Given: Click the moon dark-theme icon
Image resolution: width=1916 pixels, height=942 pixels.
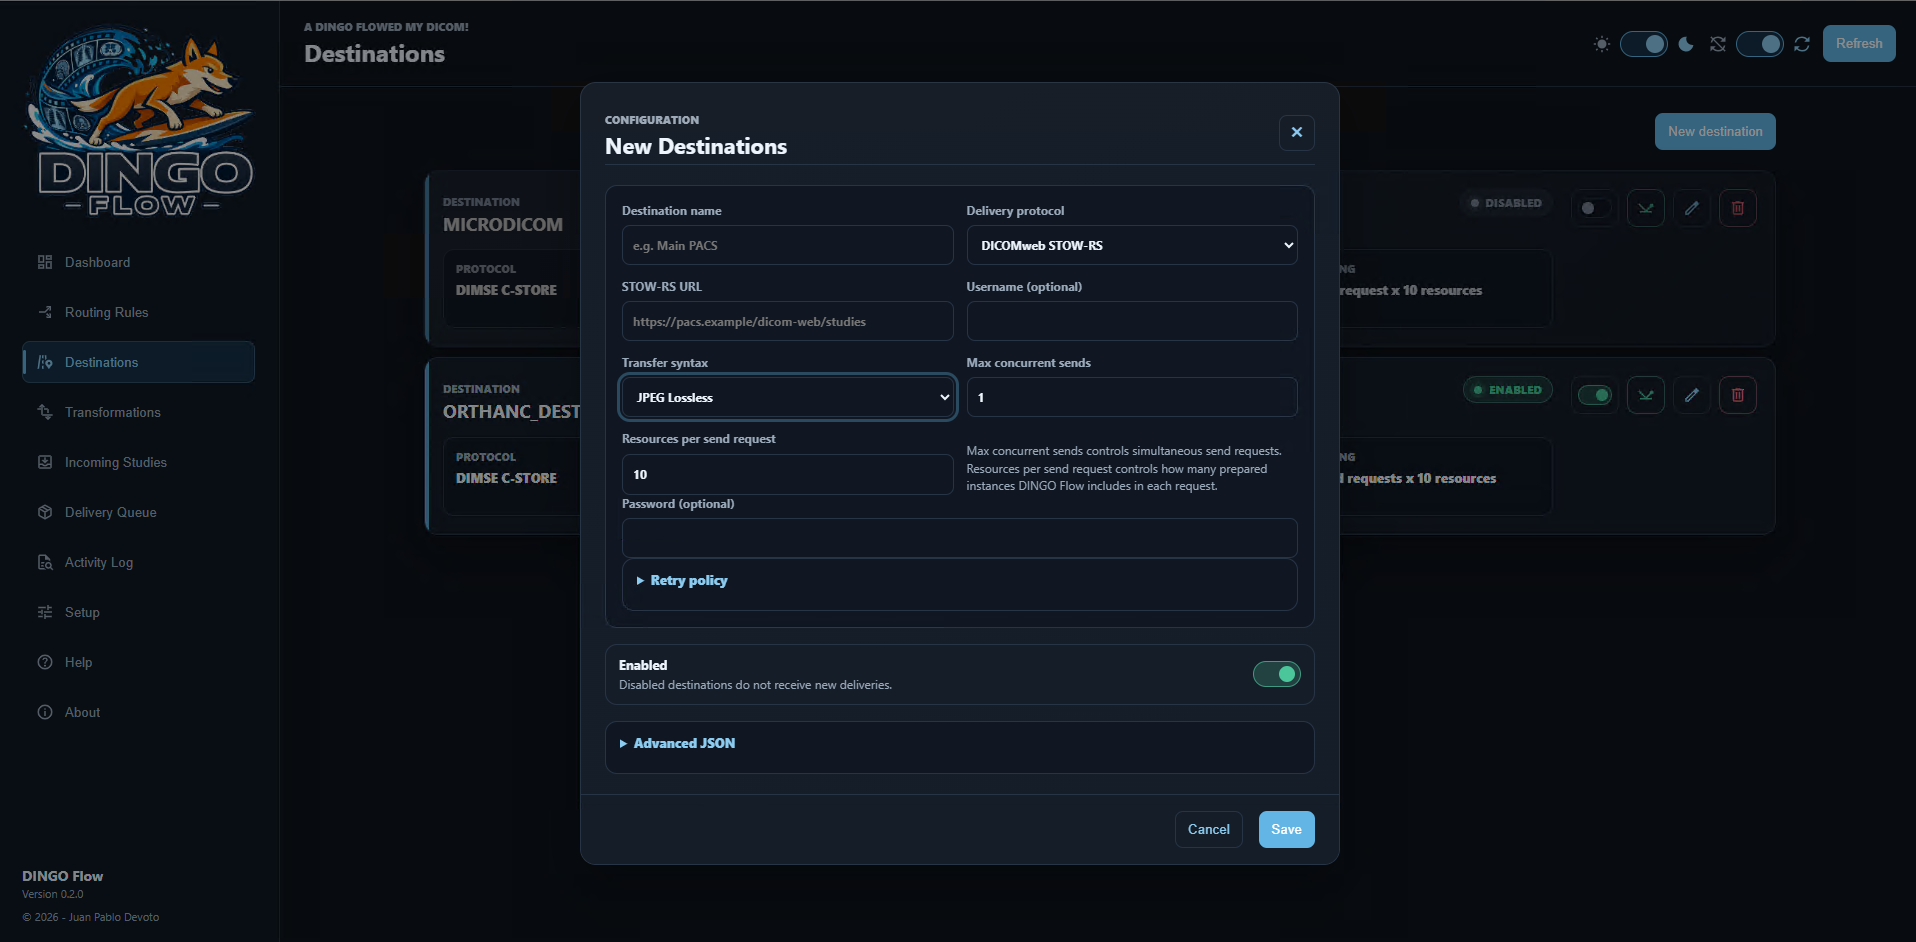Looking at the screenshot, I should [x=1686, y=44].
